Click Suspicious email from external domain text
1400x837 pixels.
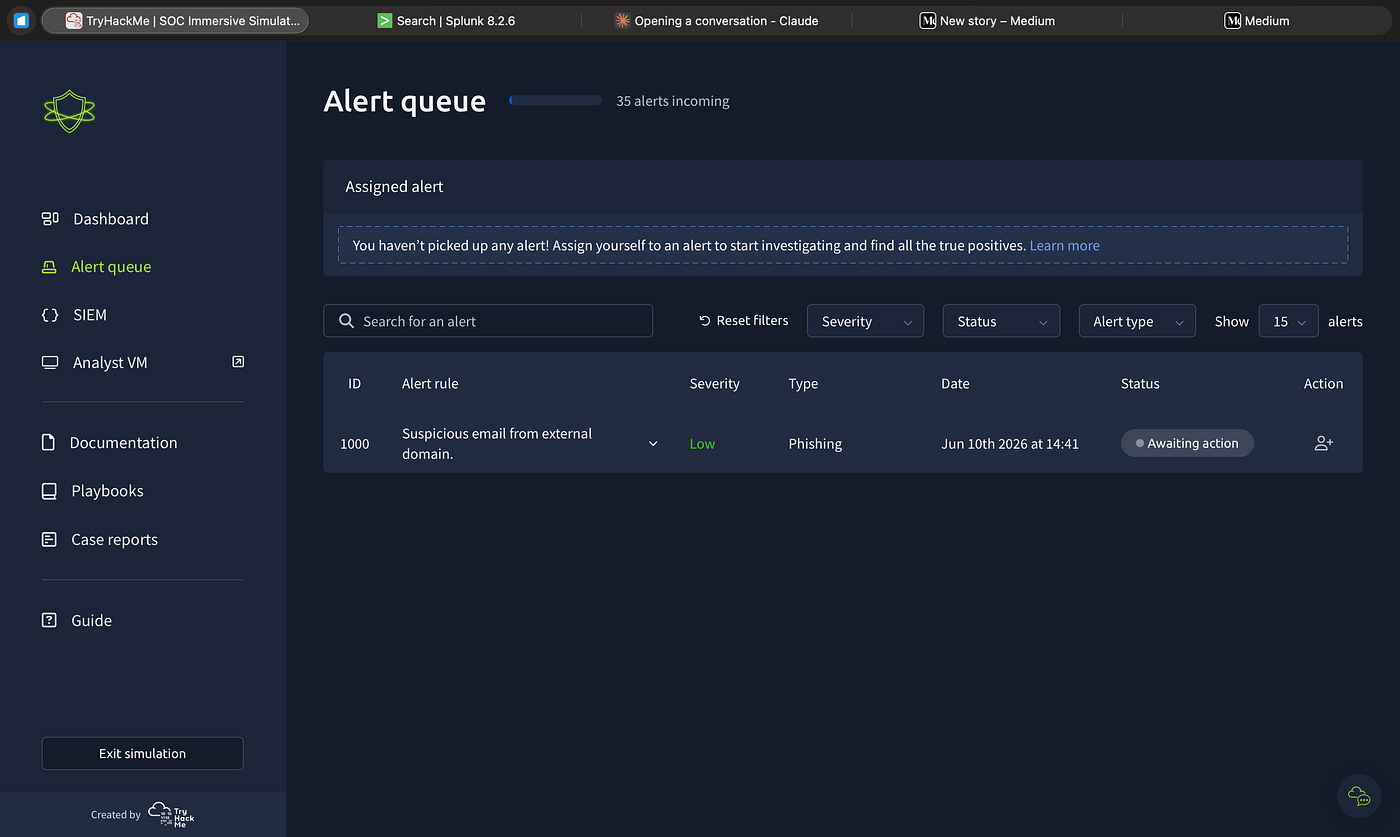click(497, 443)
